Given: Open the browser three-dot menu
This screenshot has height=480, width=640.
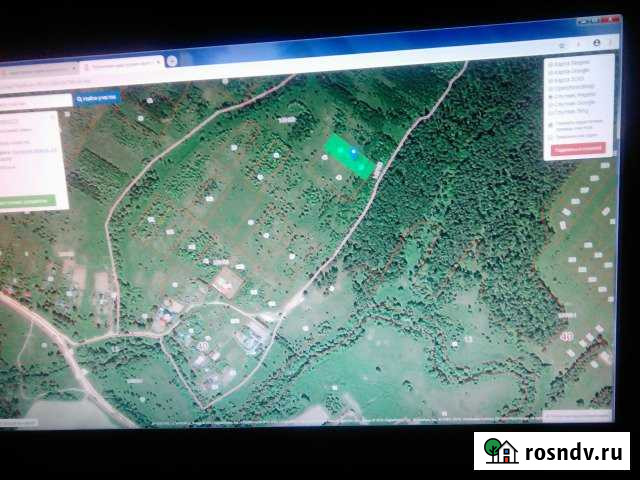Looking at the screenshot, I should (610, 43).
